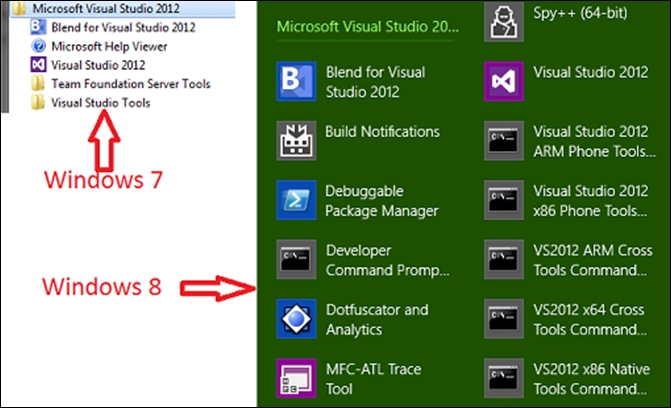Open Visual Studio 2012 ARM Phone Tools icon
This screenshot has width=671, height=408.
pyautogui.click(x=504, y=140)
